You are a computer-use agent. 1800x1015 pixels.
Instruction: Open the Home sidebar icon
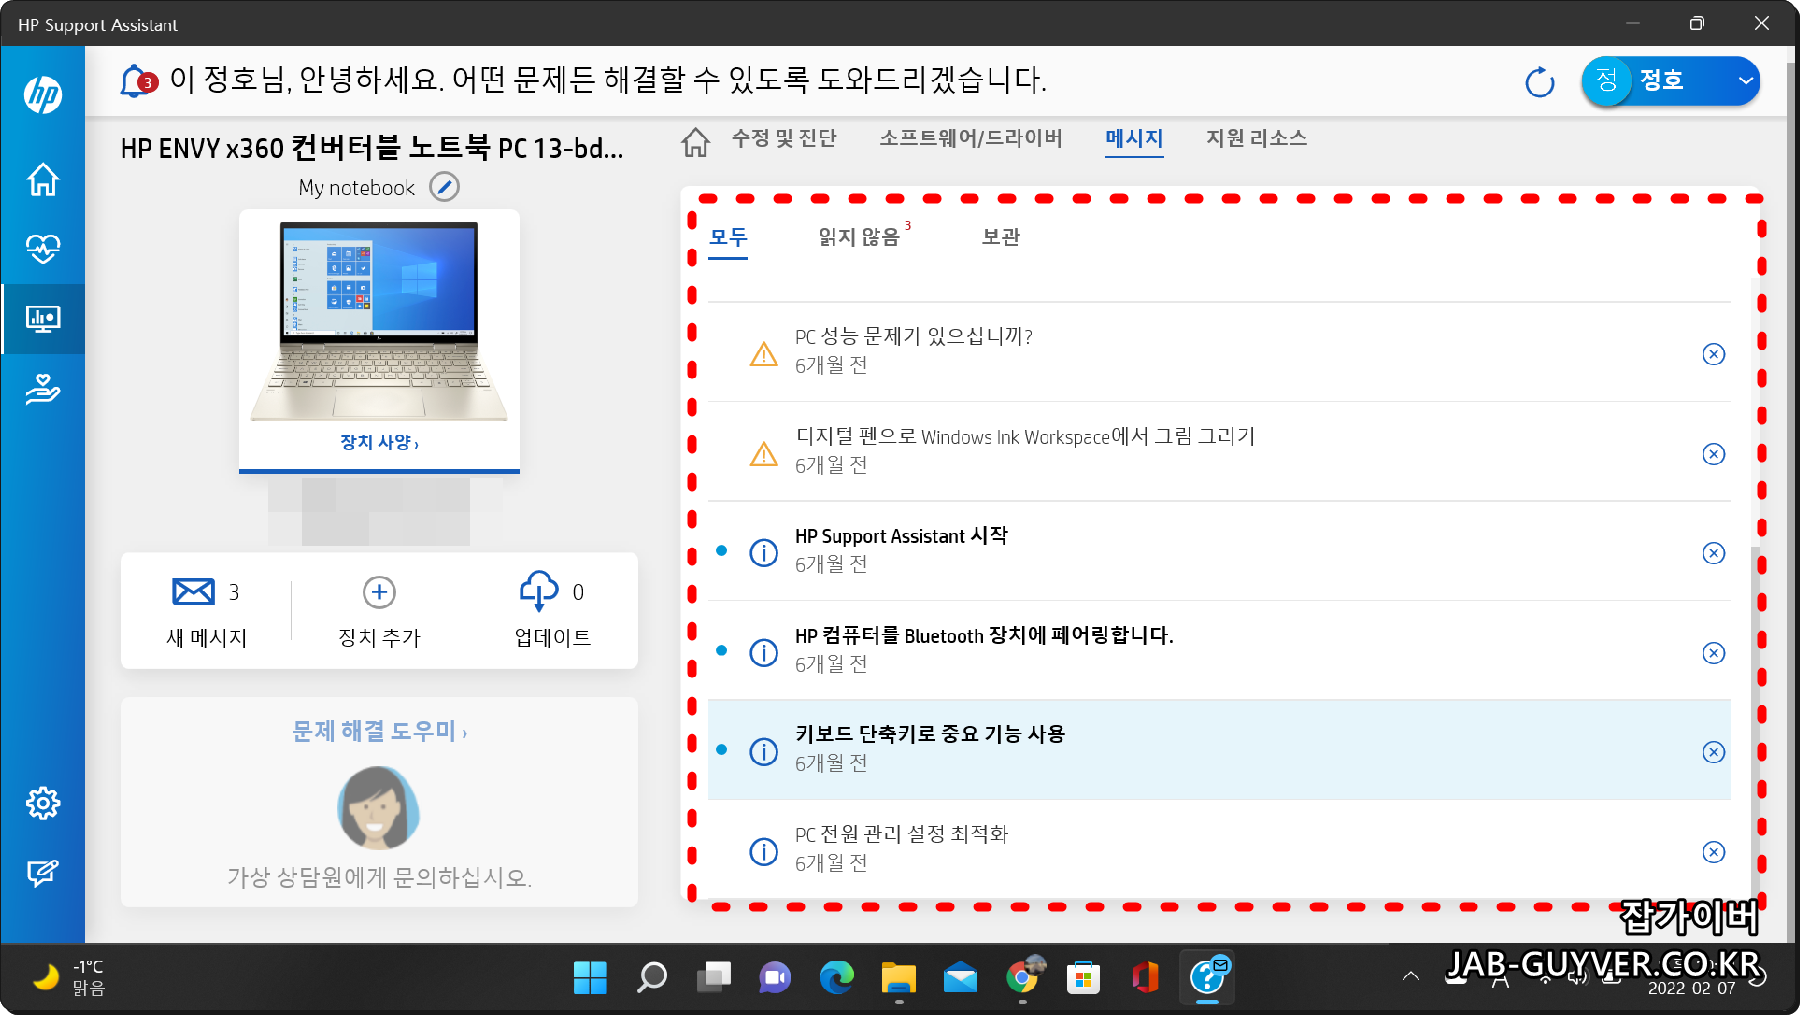tap(43, 180)
